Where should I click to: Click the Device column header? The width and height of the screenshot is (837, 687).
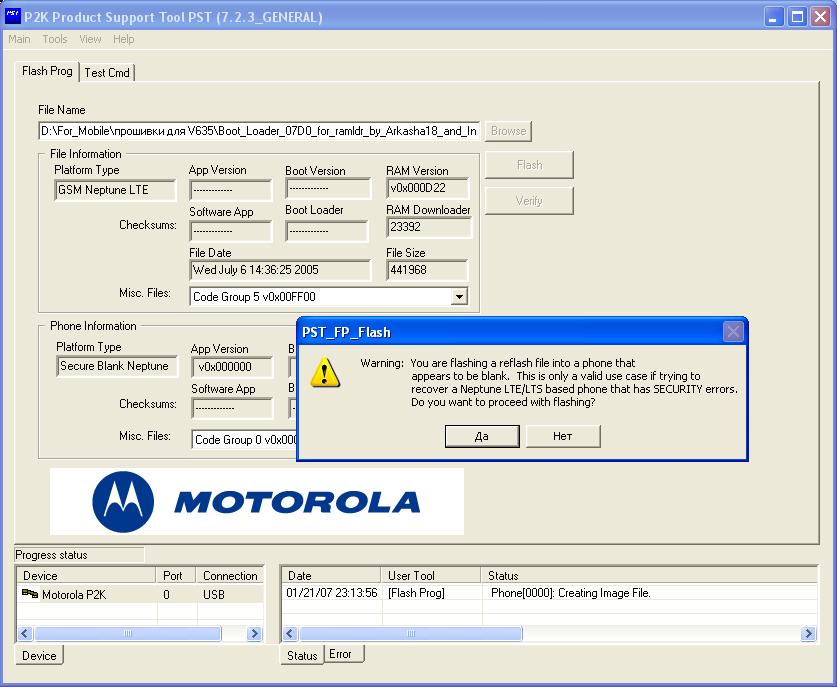86,575
